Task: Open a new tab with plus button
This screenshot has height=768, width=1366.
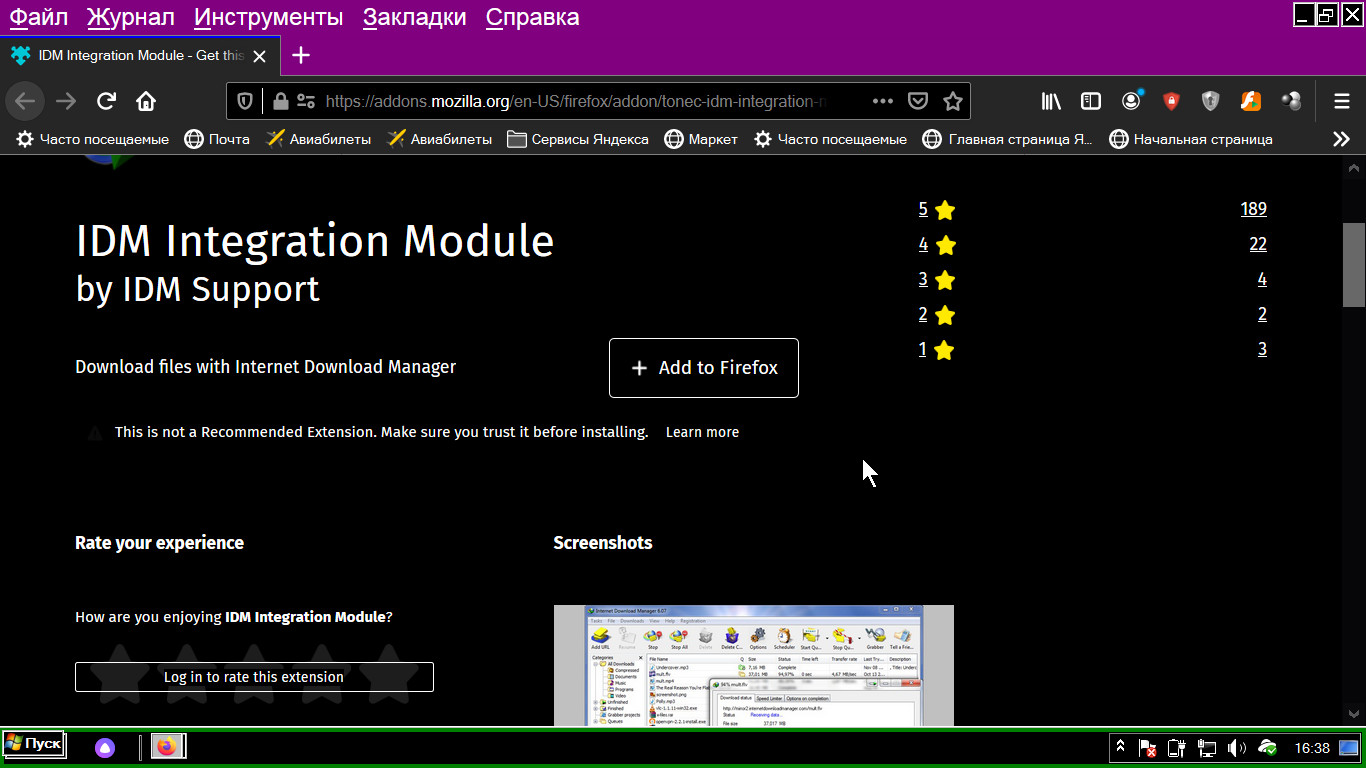Action: (301, 55)
